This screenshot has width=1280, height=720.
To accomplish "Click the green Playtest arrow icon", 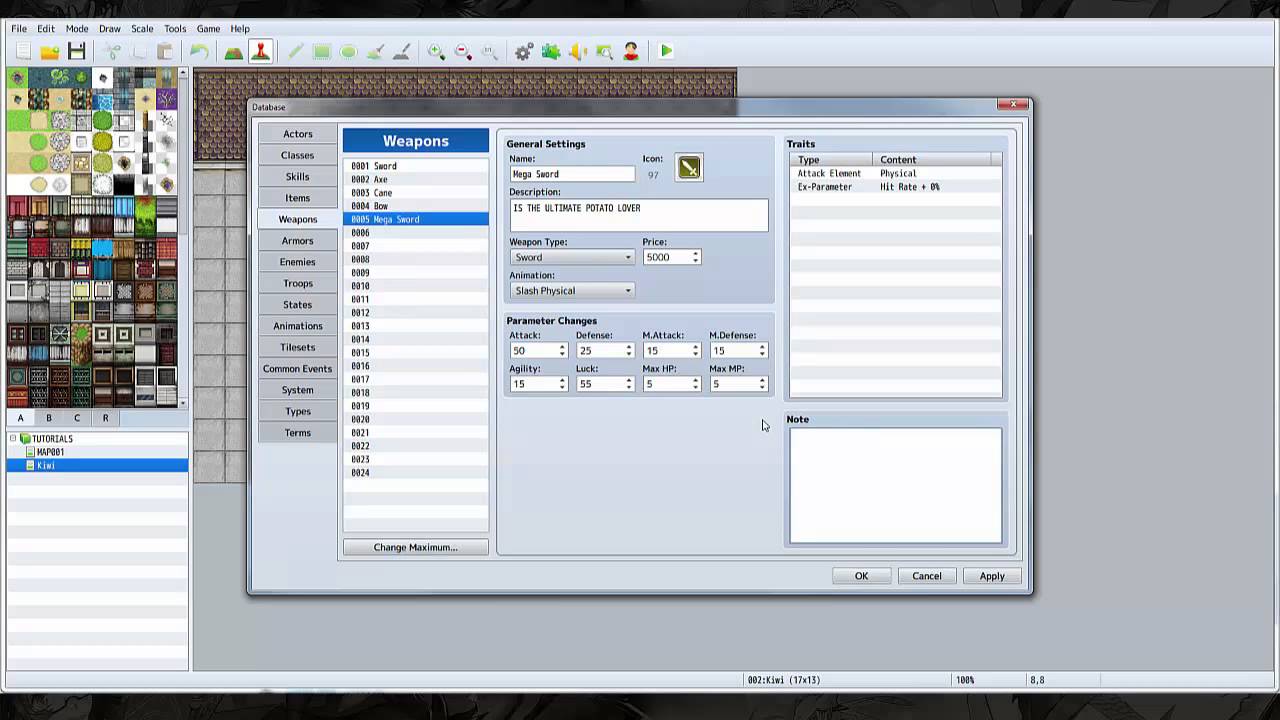I will point(666,51).
